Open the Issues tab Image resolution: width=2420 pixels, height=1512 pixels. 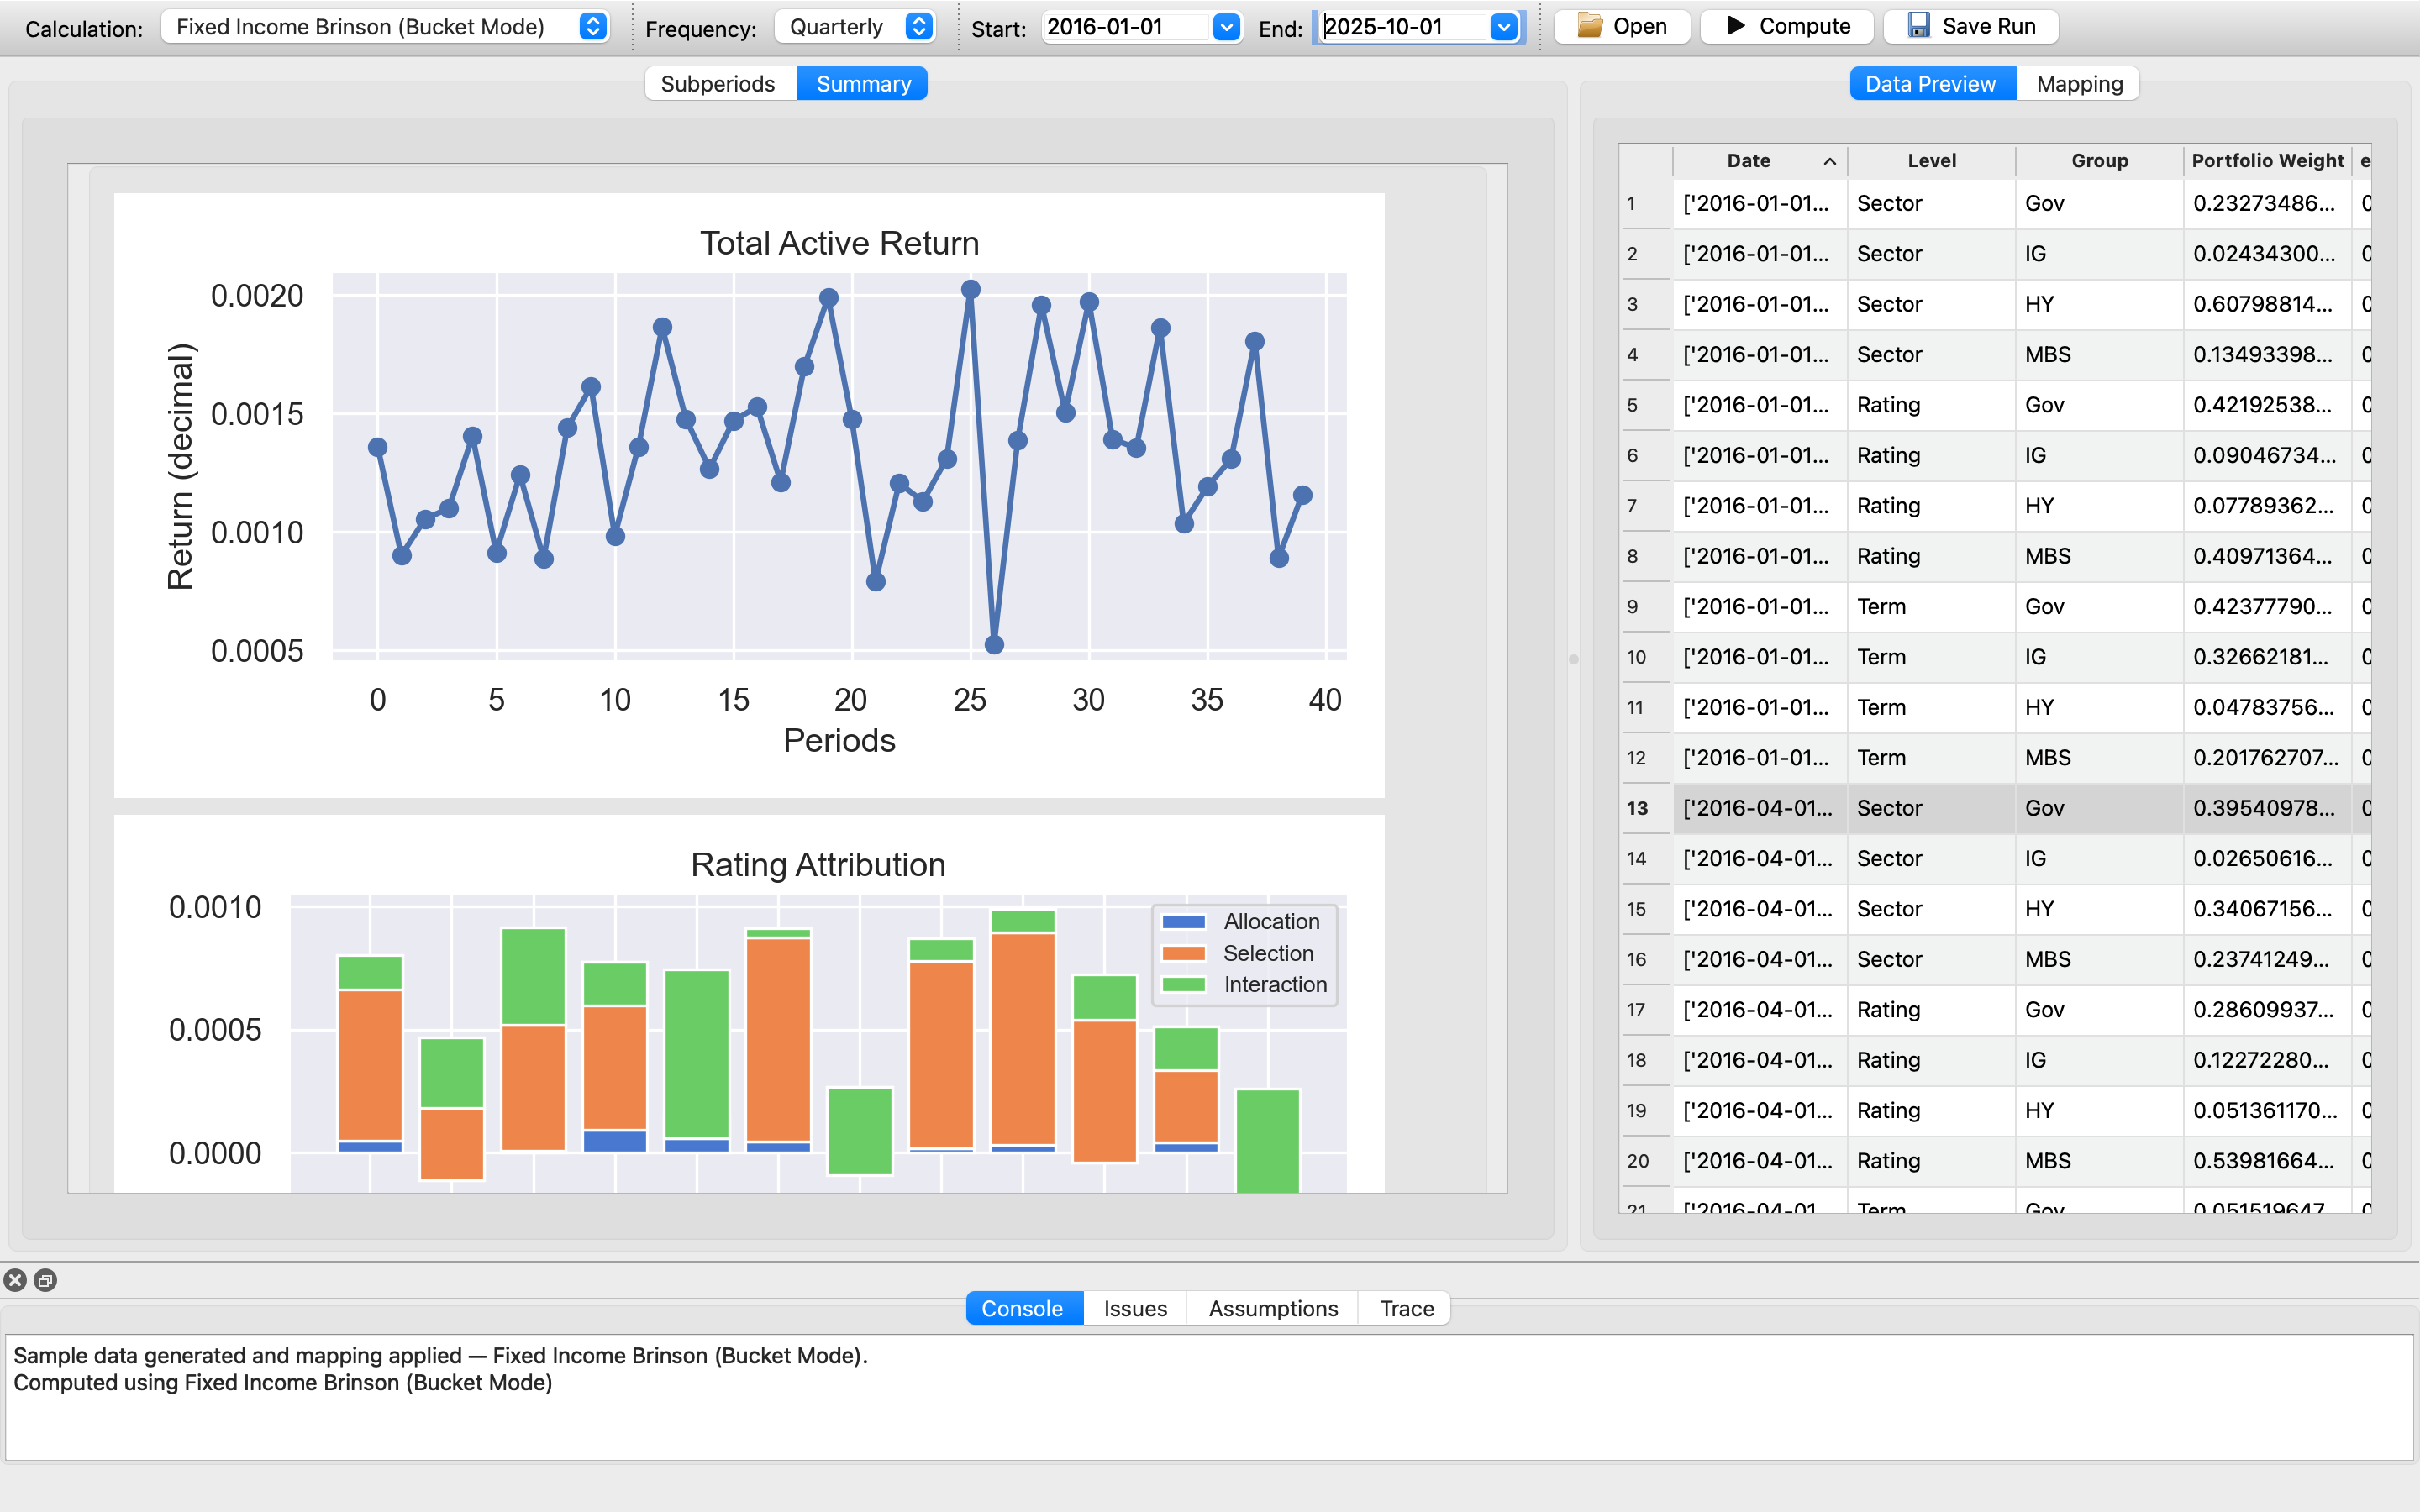pos(1135,1308)
